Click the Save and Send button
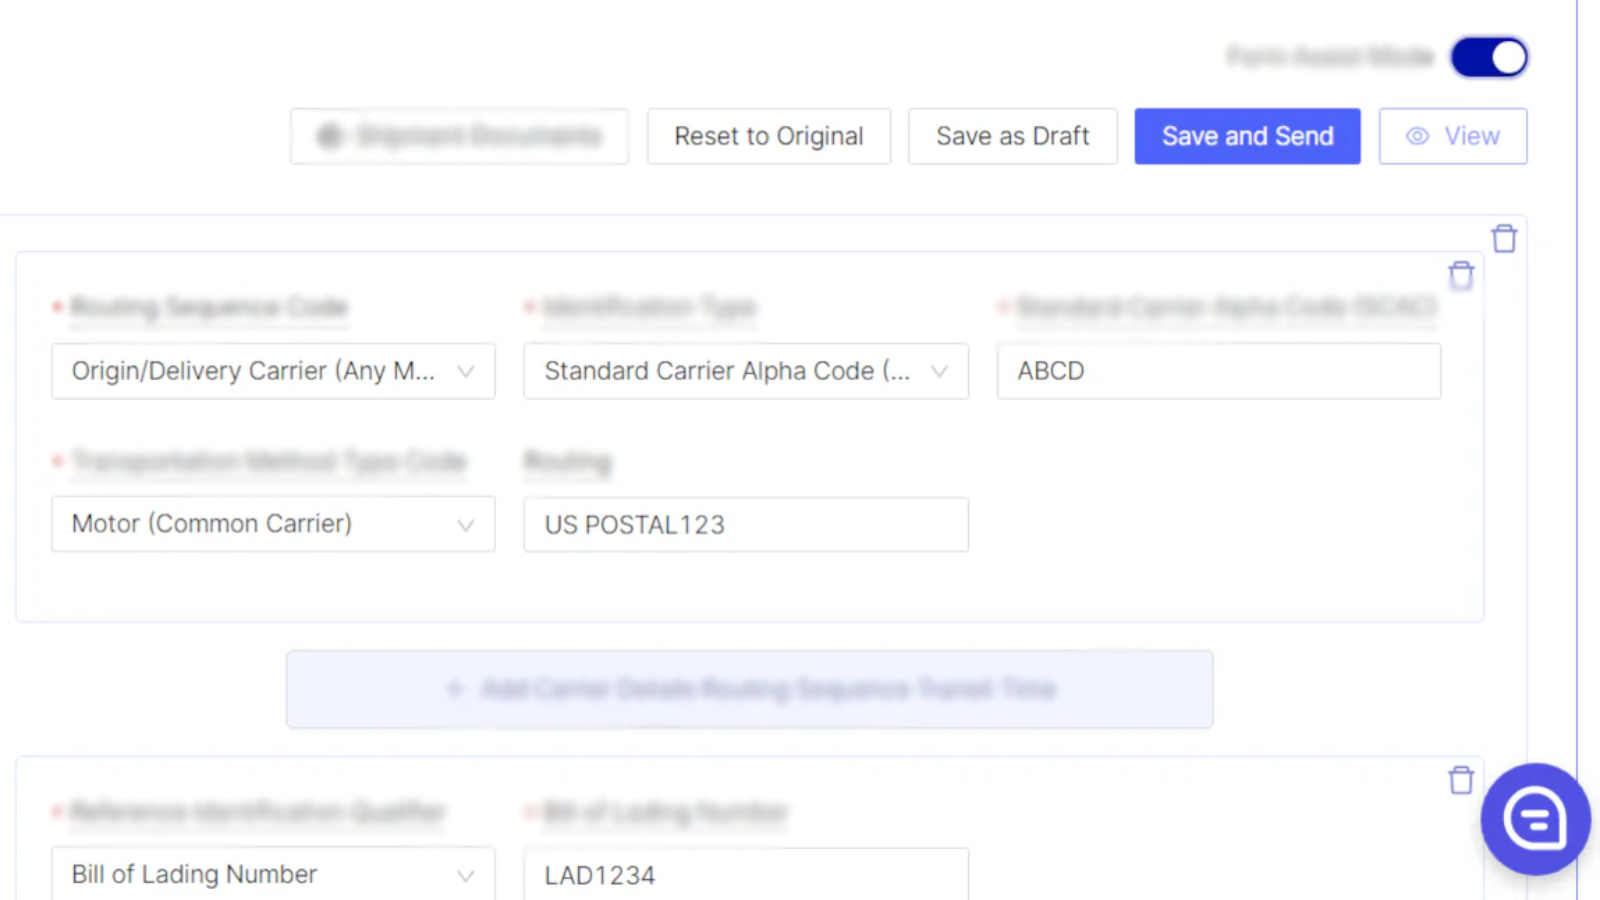This screenshot has width=1600, height=900. (x=1247, y=136)
